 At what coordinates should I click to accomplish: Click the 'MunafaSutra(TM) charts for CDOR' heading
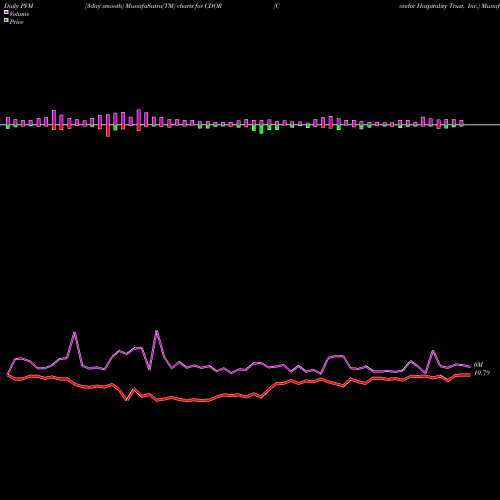[174, 6]
